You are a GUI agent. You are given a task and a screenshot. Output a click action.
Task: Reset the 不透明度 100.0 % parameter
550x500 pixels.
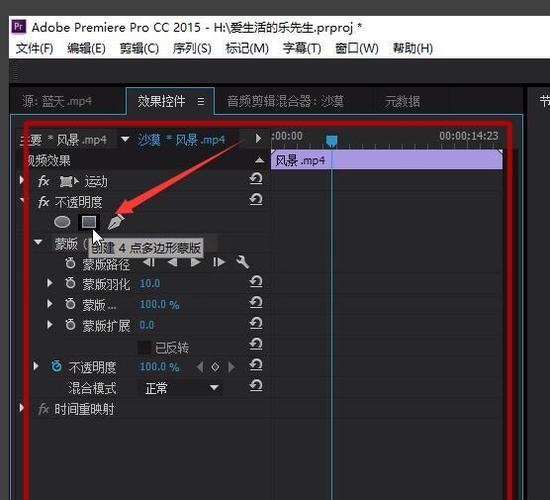tap(256, 365)
